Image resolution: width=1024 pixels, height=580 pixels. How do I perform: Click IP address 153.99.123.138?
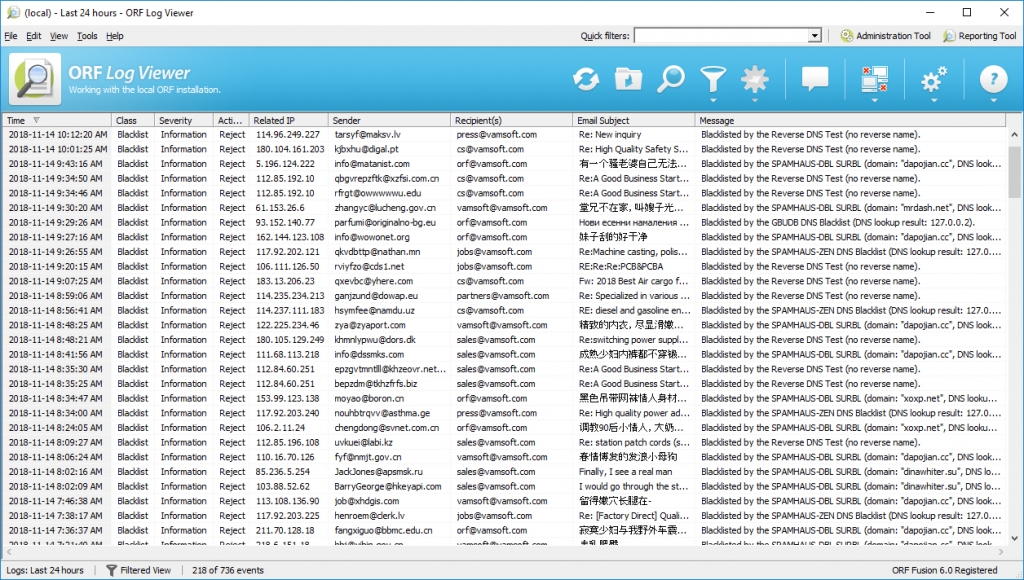pos(288,398)
